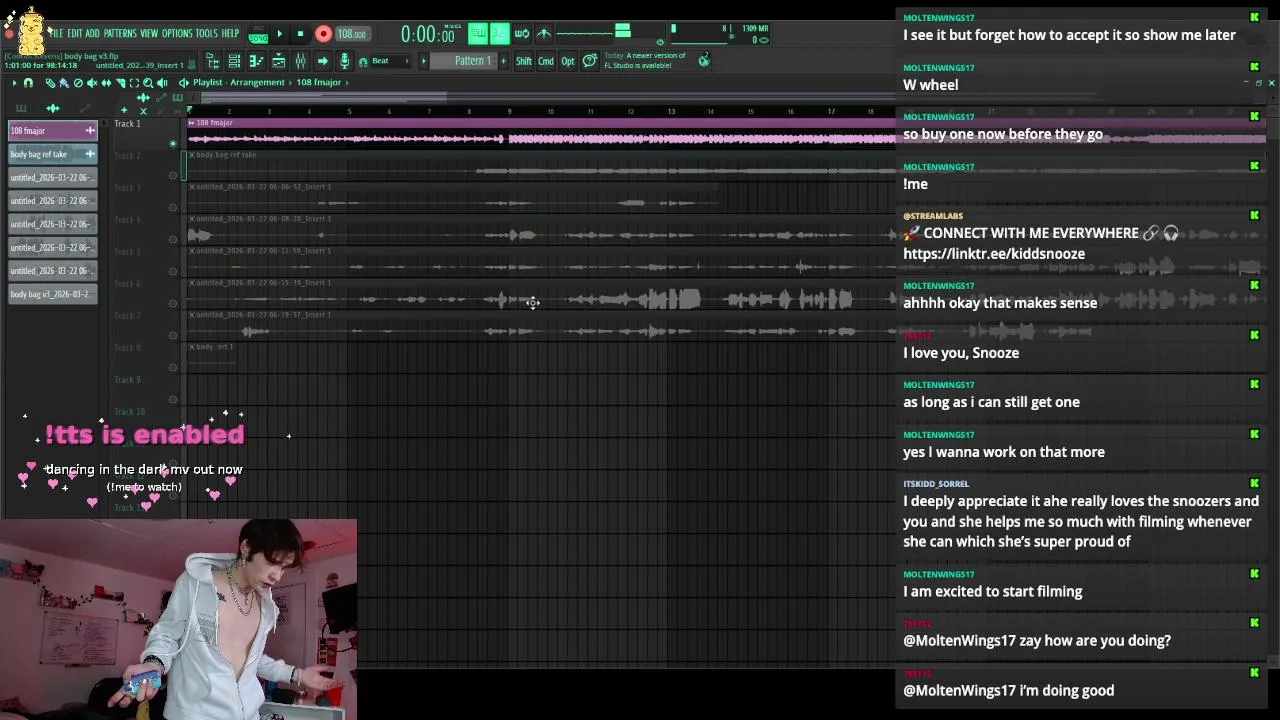Open the piano roll view icon

(256, 61)
